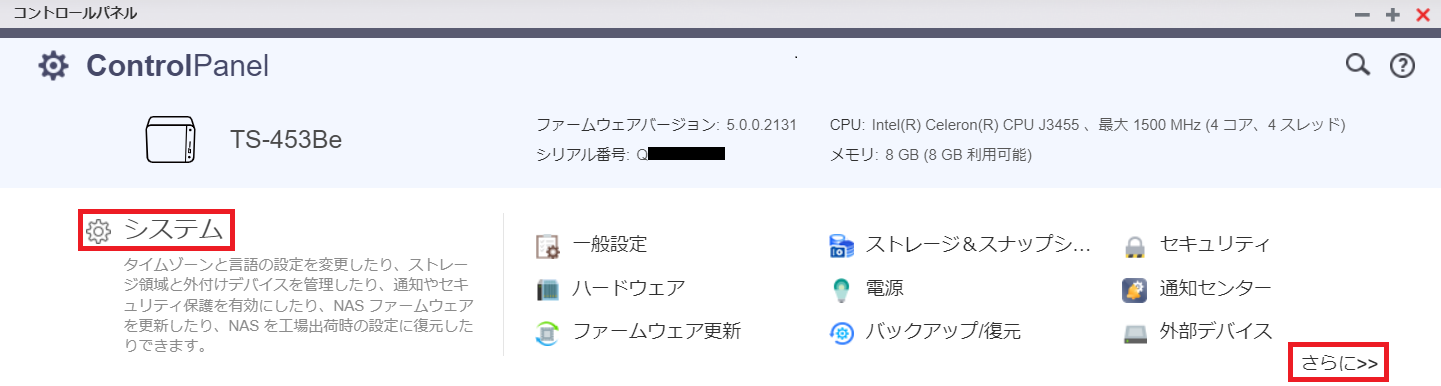Viewport: 1441px width, 386px height.
Task: Click the ControlPanel gear logo
Action: click(53, 67)
